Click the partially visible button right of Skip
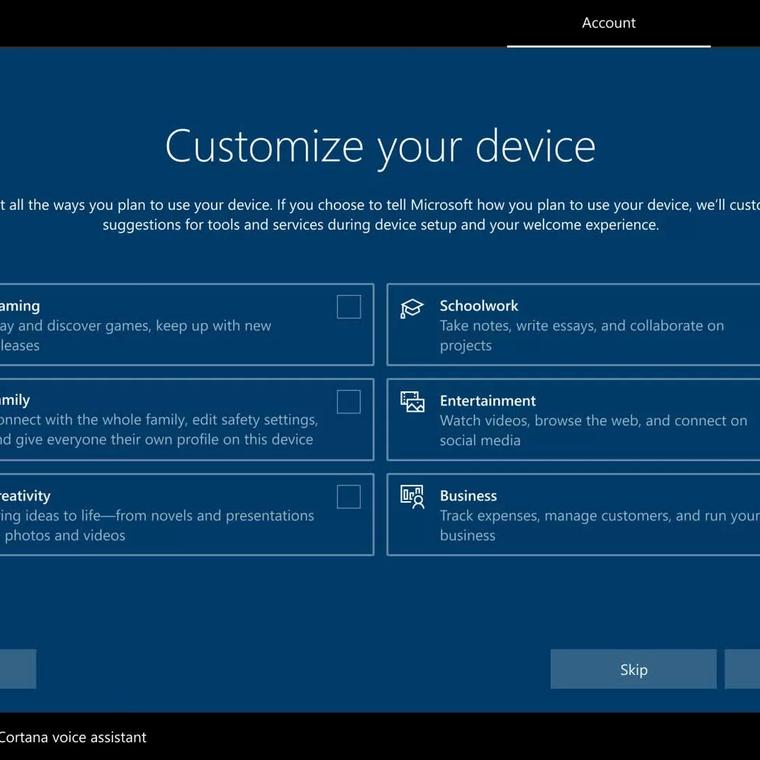 [743, 669]
